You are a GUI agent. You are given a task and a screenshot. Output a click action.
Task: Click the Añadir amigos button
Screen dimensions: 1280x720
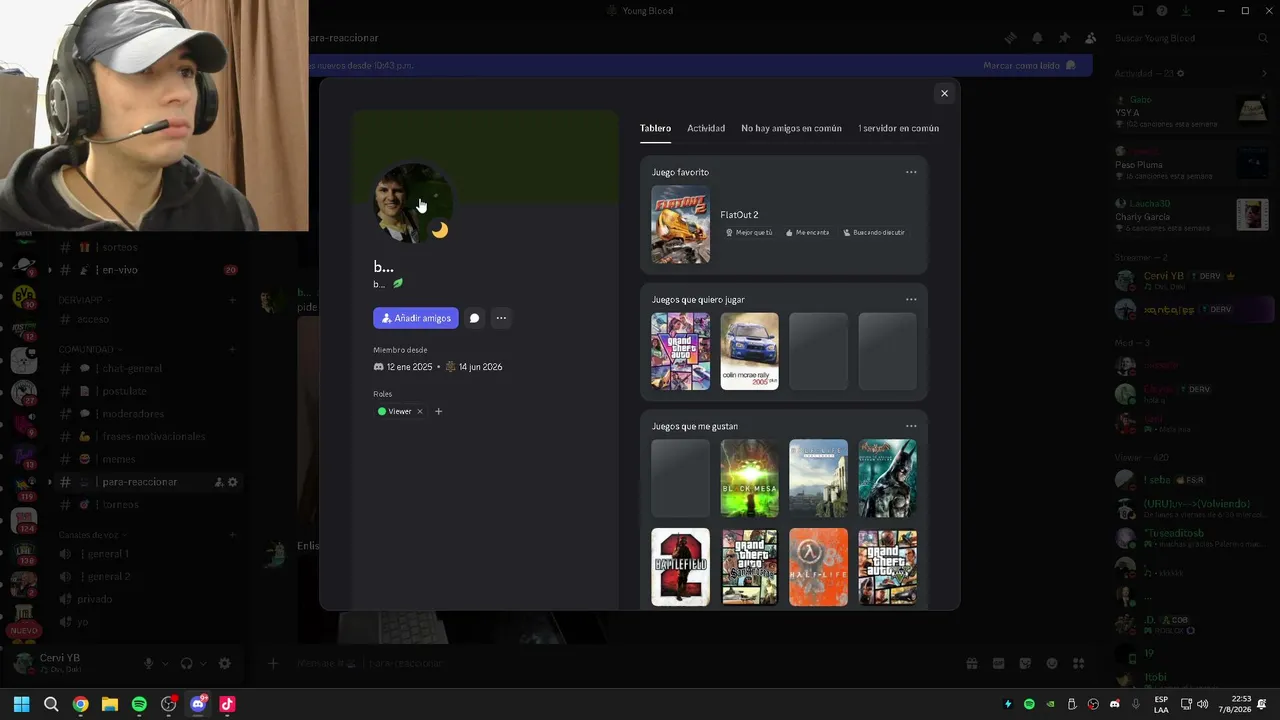pyautogui.click(x=416, y=318)
